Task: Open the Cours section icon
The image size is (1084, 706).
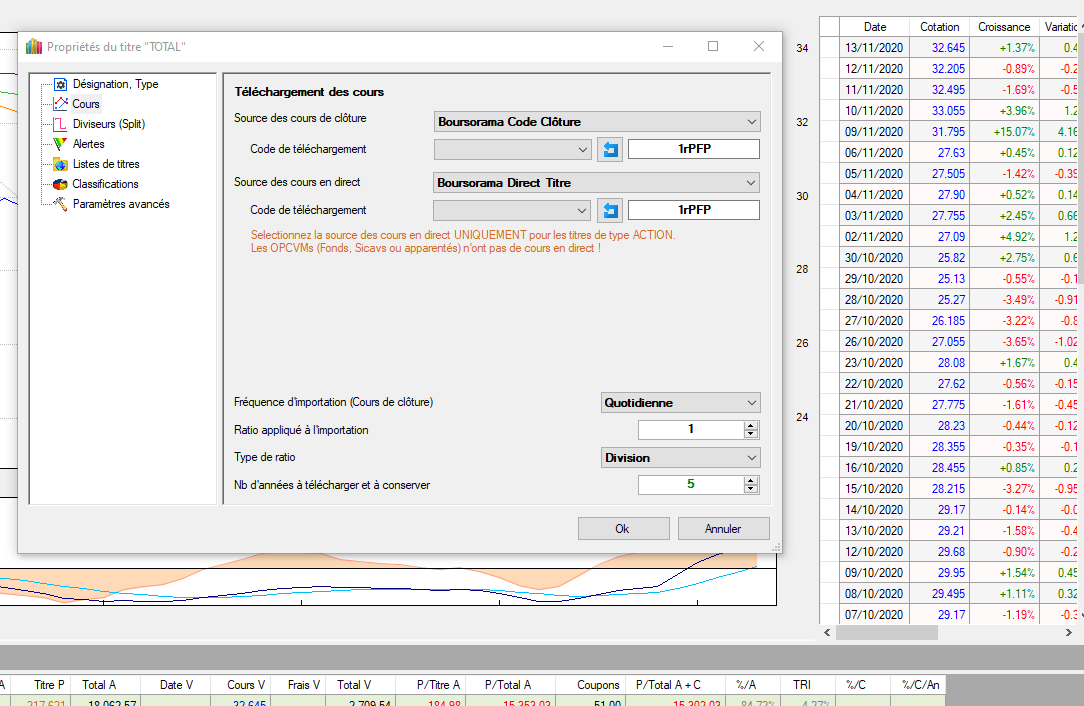Action: point(60,104)
